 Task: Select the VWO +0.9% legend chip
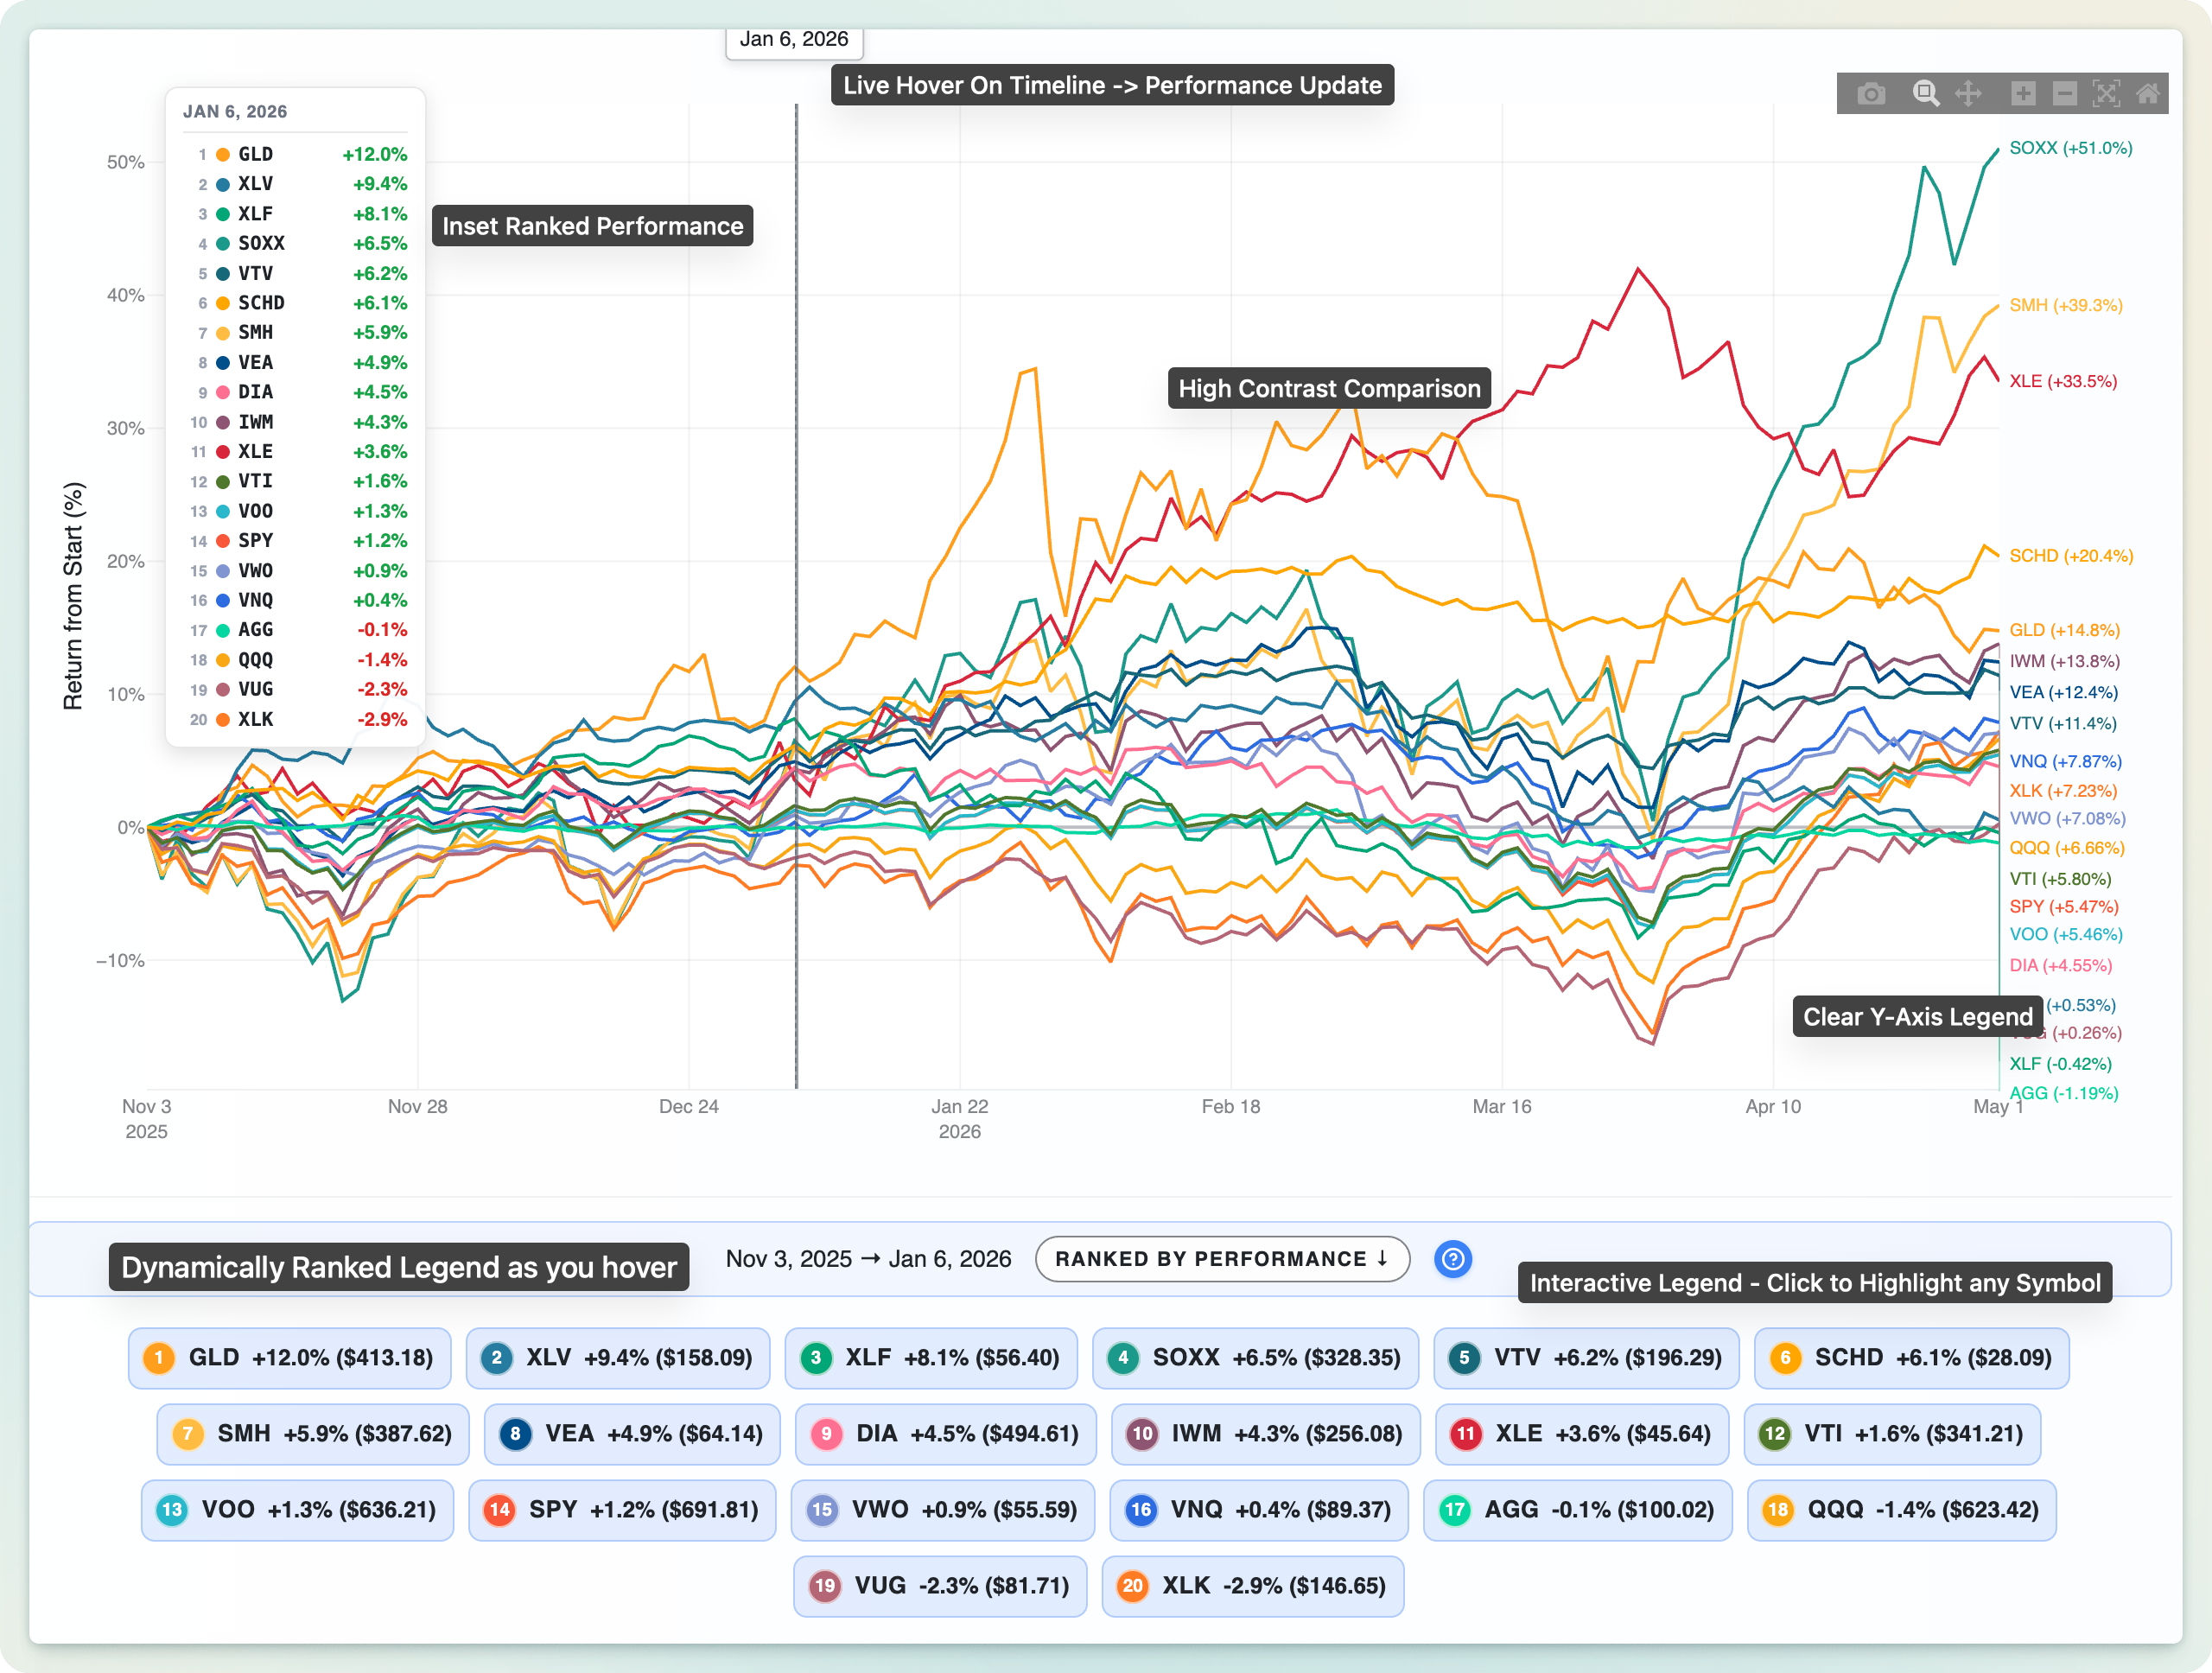tap(942, 1509)
